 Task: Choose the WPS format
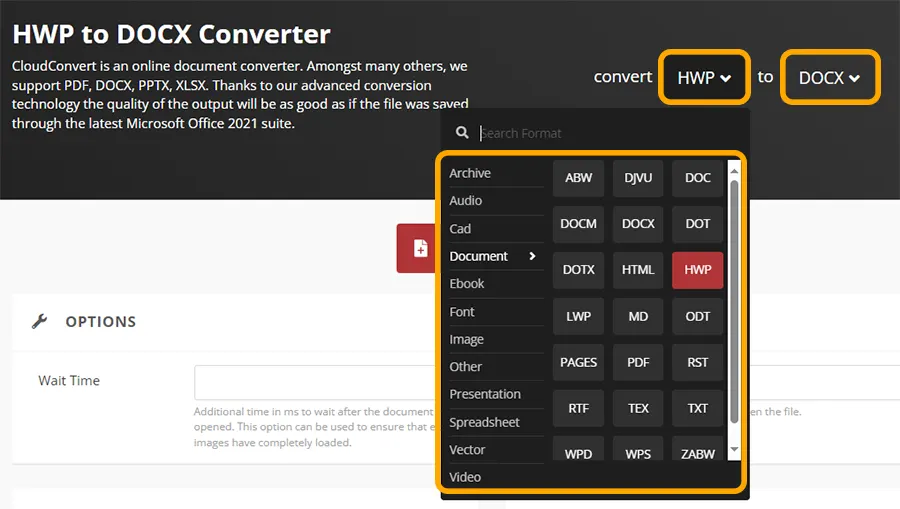[x=638, y=449]
